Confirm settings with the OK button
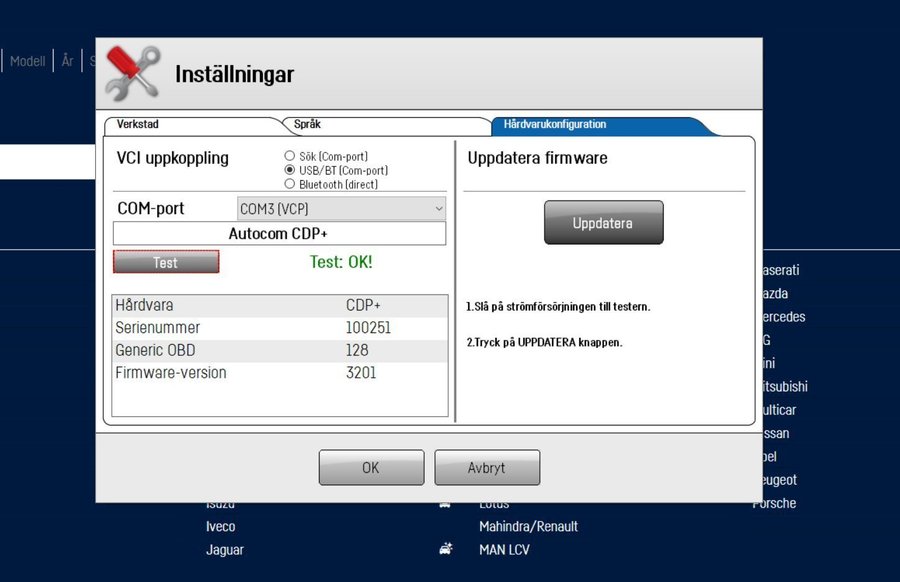The height and width of the screenshot is (582, 900). coord(370,467)
